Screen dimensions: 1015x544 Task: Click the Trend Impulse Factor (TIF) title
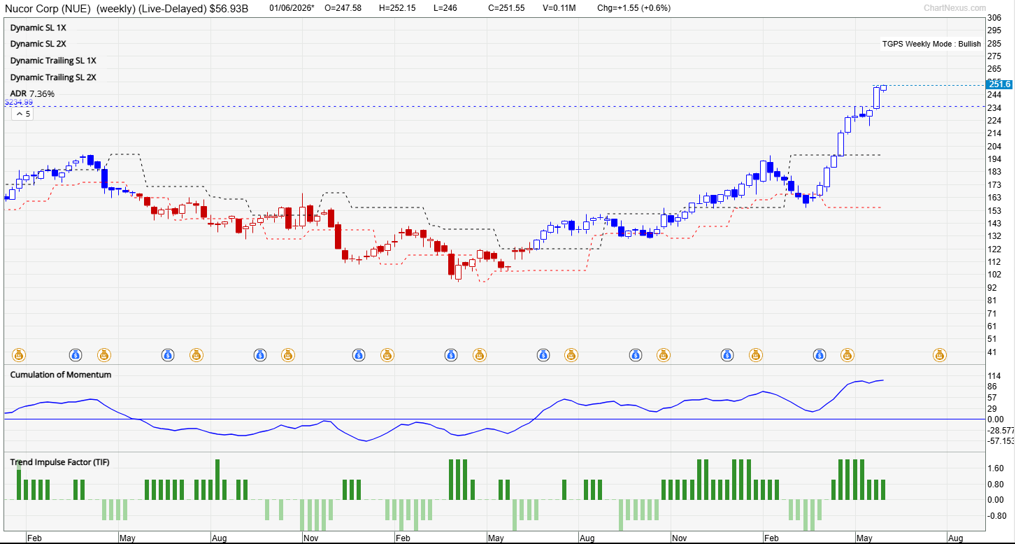(59, 462)
